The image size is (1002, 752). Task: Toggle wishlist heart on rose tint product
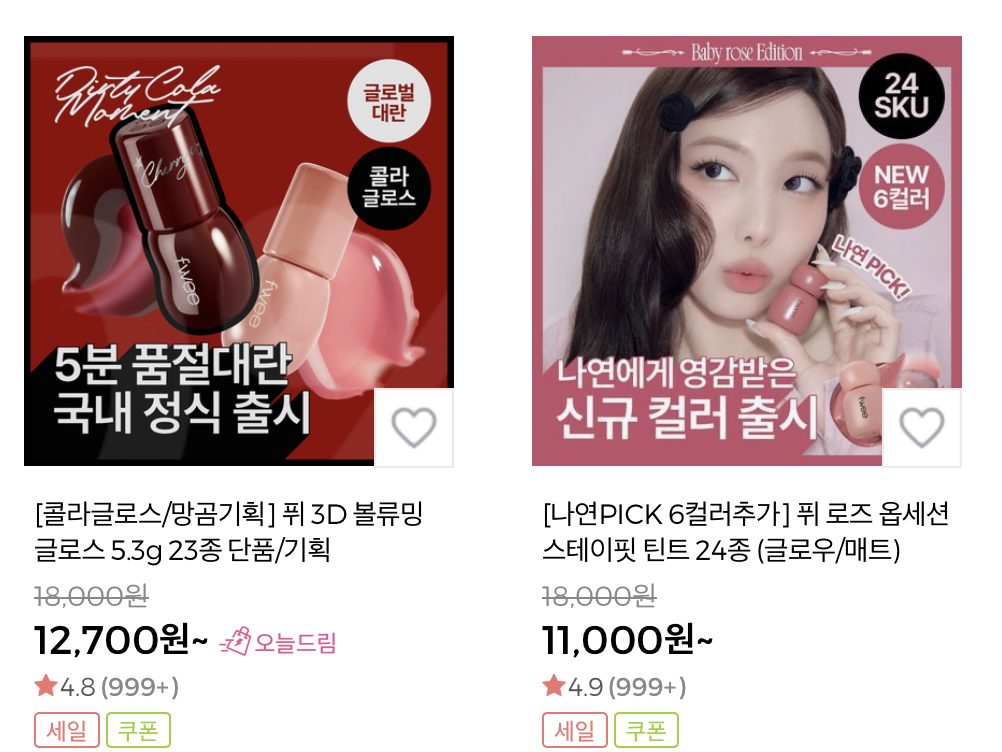coord(921,427)
